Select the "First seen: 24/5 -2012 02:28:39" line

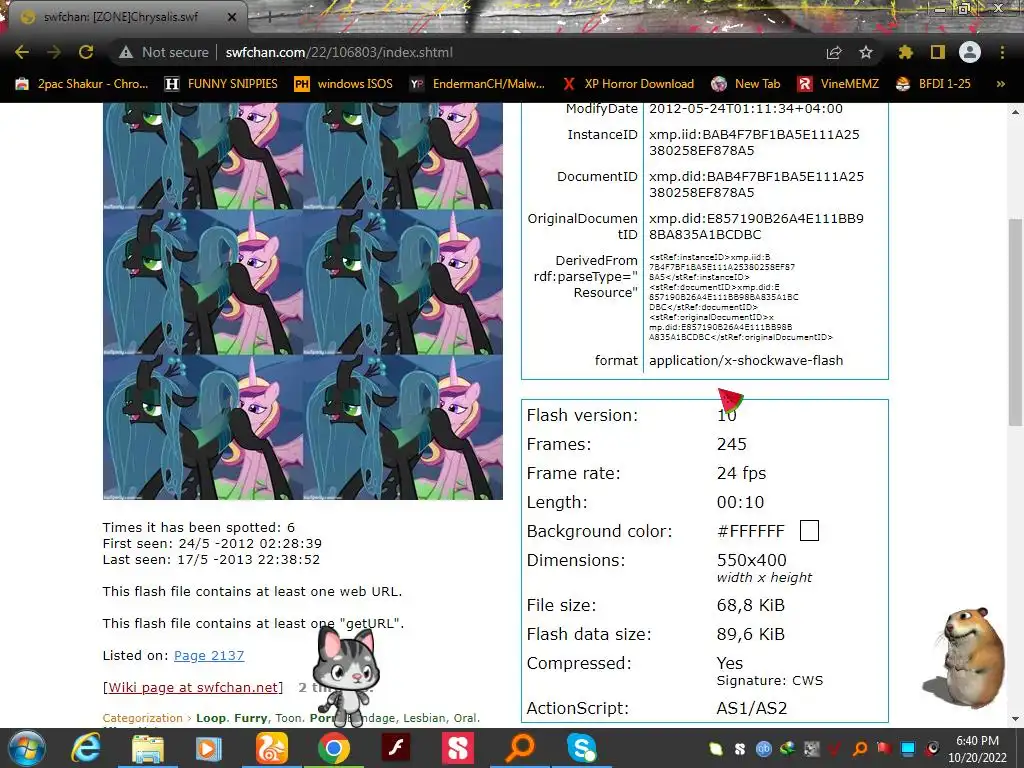(x=212, y=543)
